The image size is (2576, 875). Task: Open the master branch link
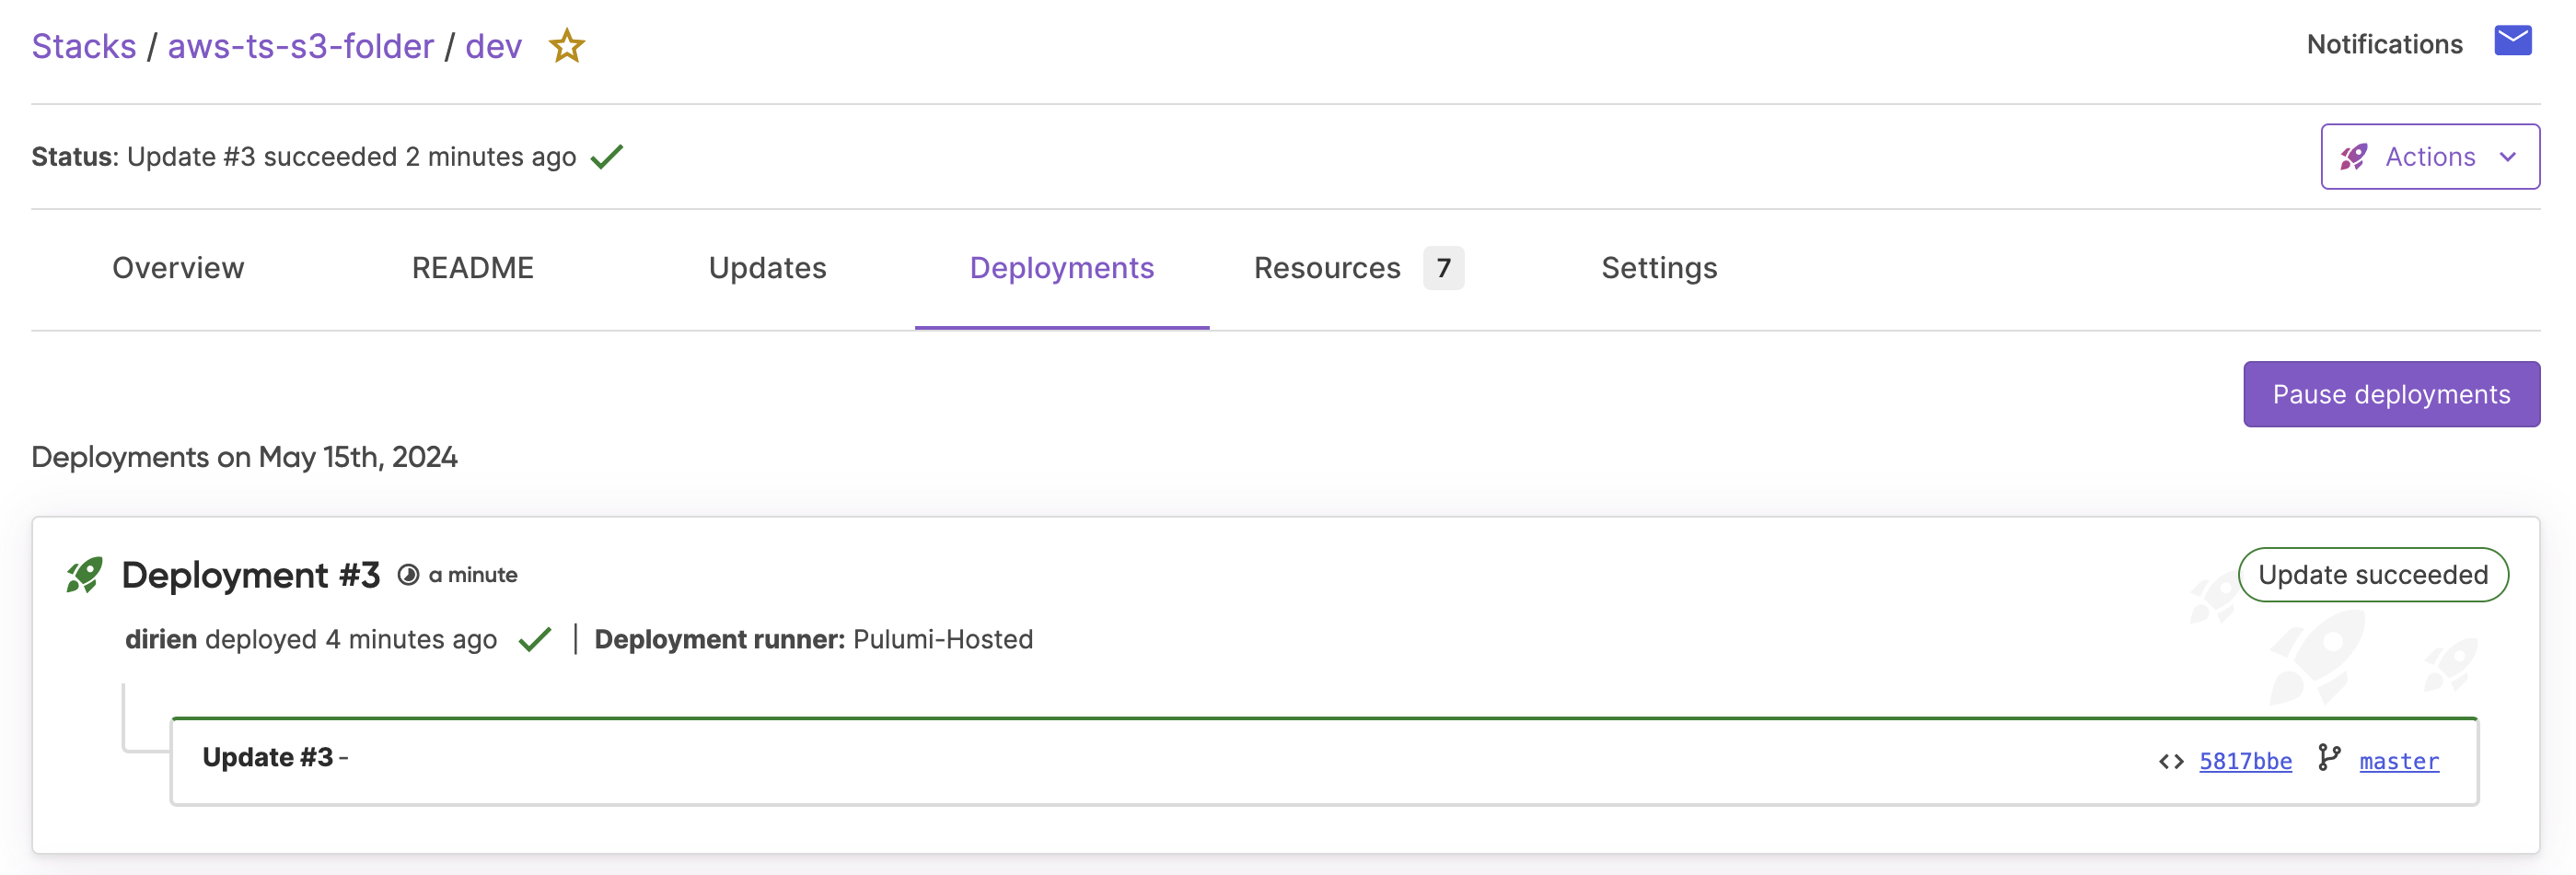point(2399,761)
